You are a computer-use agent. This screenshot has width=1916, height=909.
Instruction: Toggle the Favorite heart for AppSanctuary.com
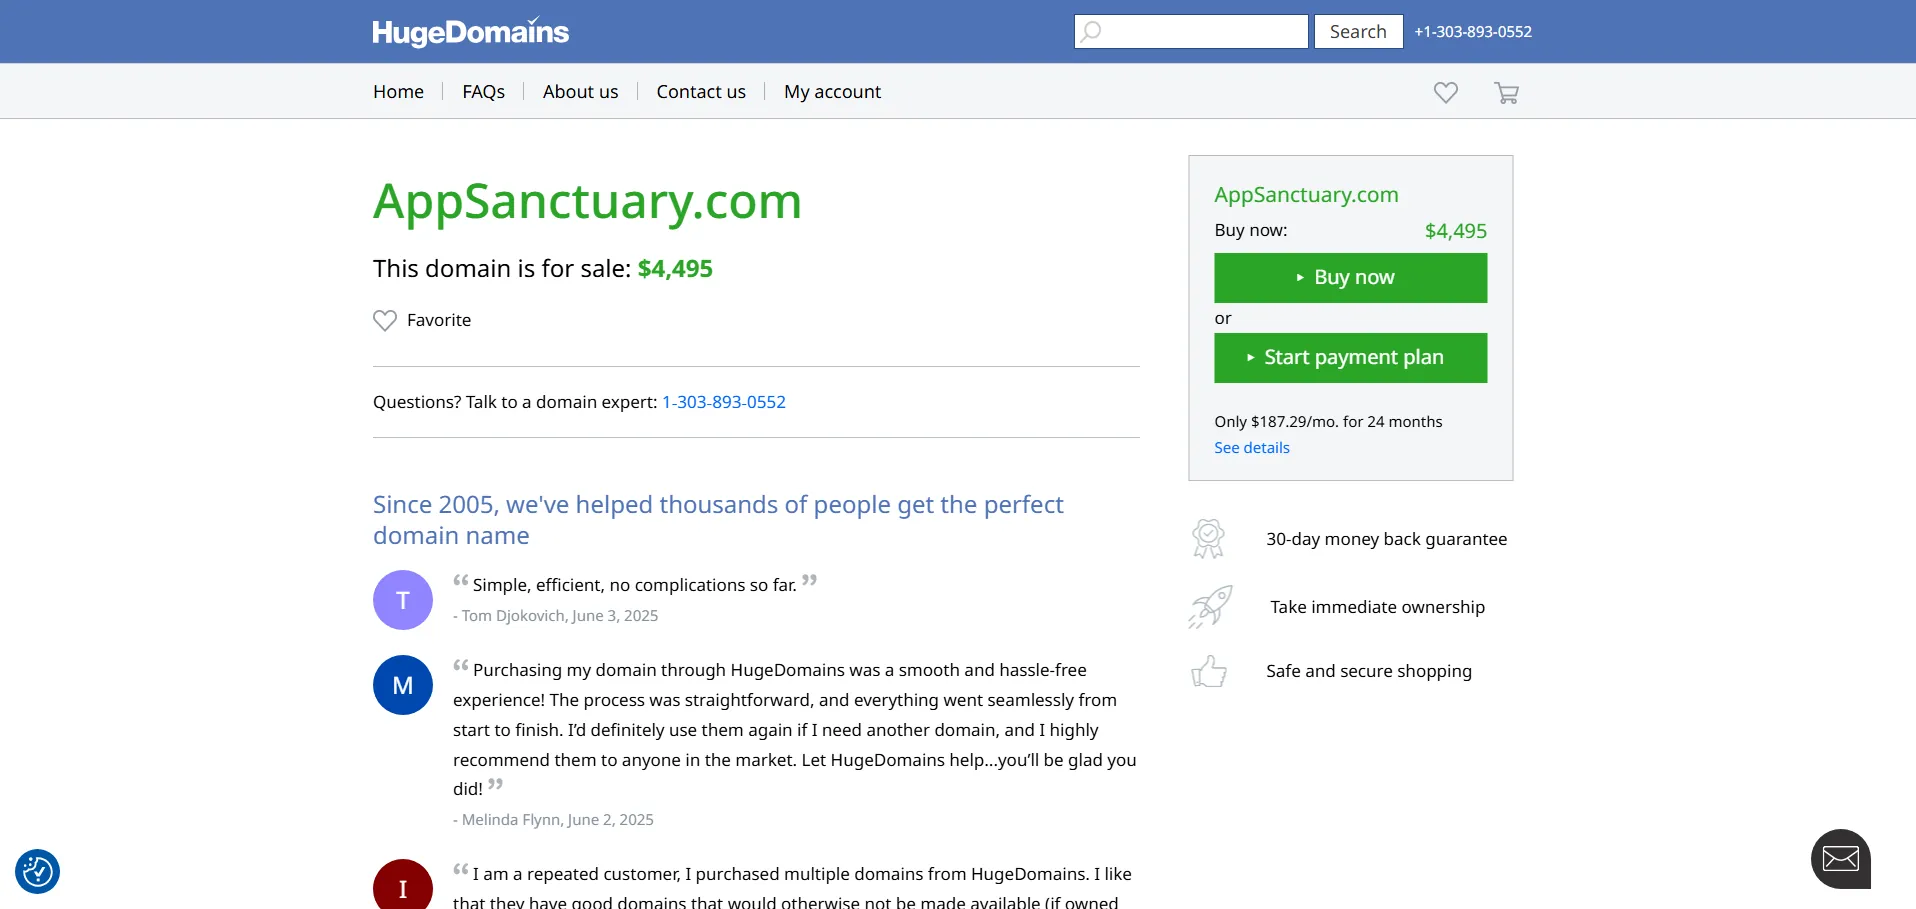tap(385, 320)
